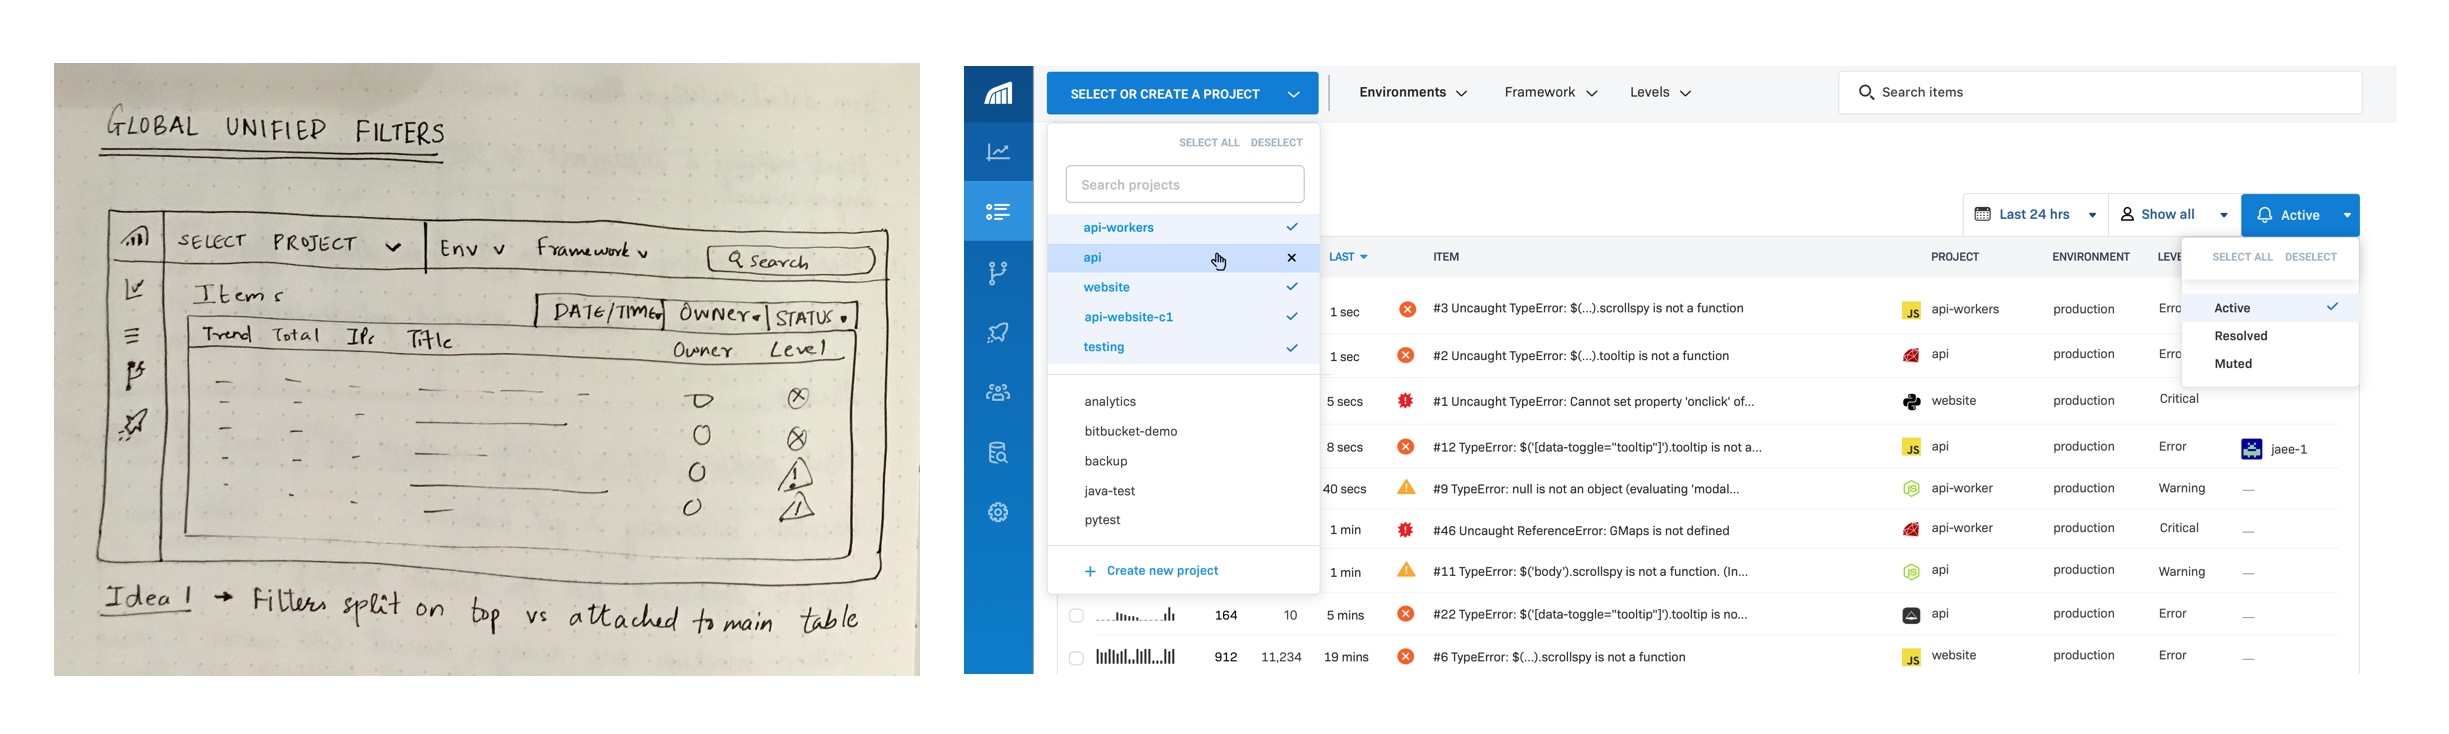Click the Search items field

(2100, 92)
